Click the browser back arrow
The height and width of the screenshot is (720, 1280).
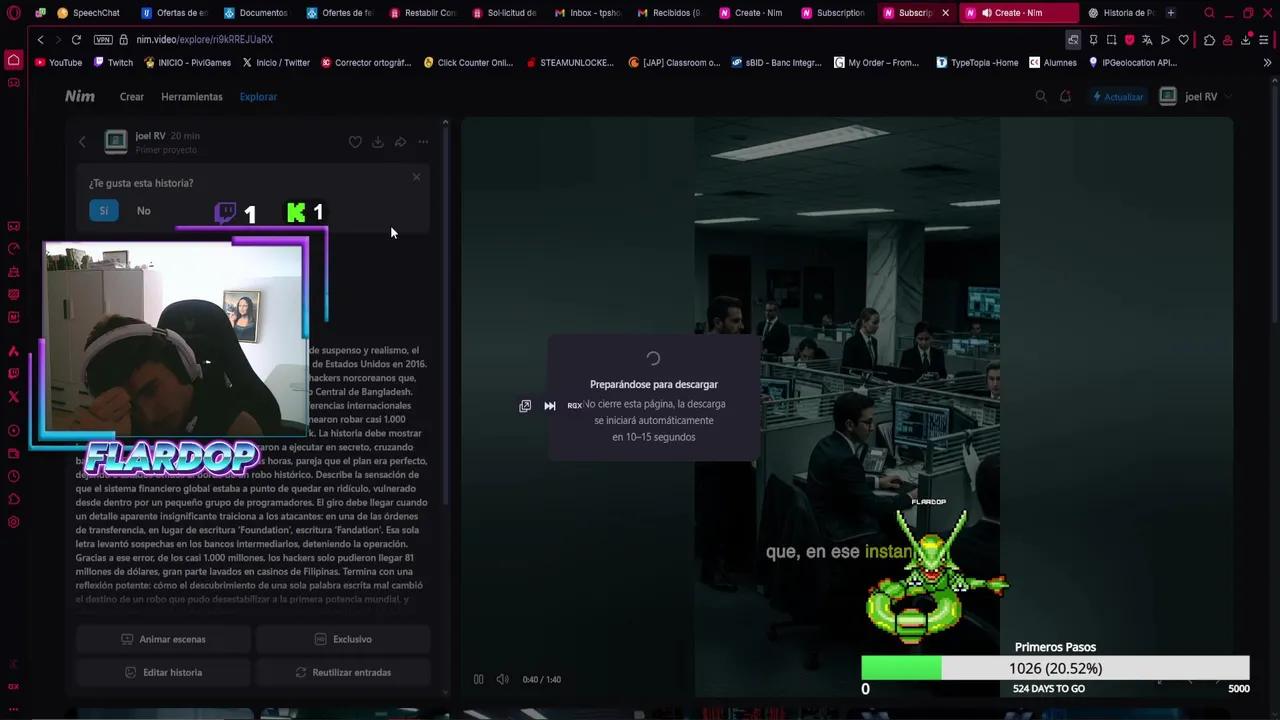(x=40, y=39)
